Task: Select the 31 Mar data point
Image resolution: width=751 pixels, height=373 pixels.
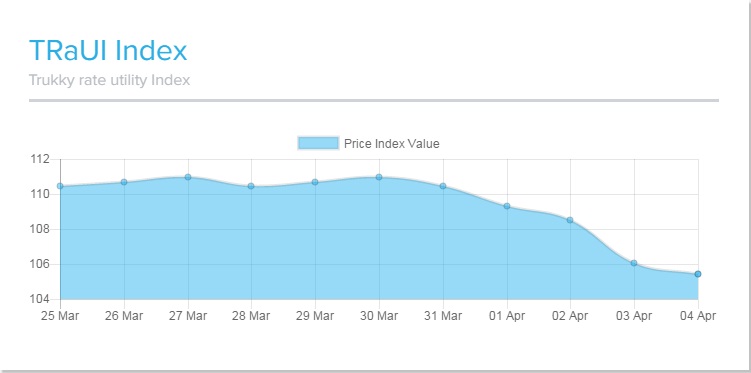Action: click(x=443, y=186)
